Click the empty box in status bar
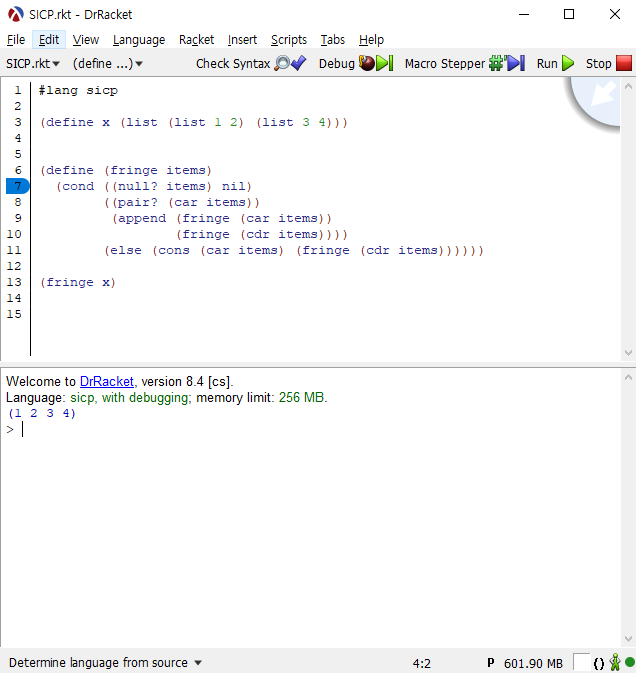Screen dimensions: 636x673 [x=581, y=662]
